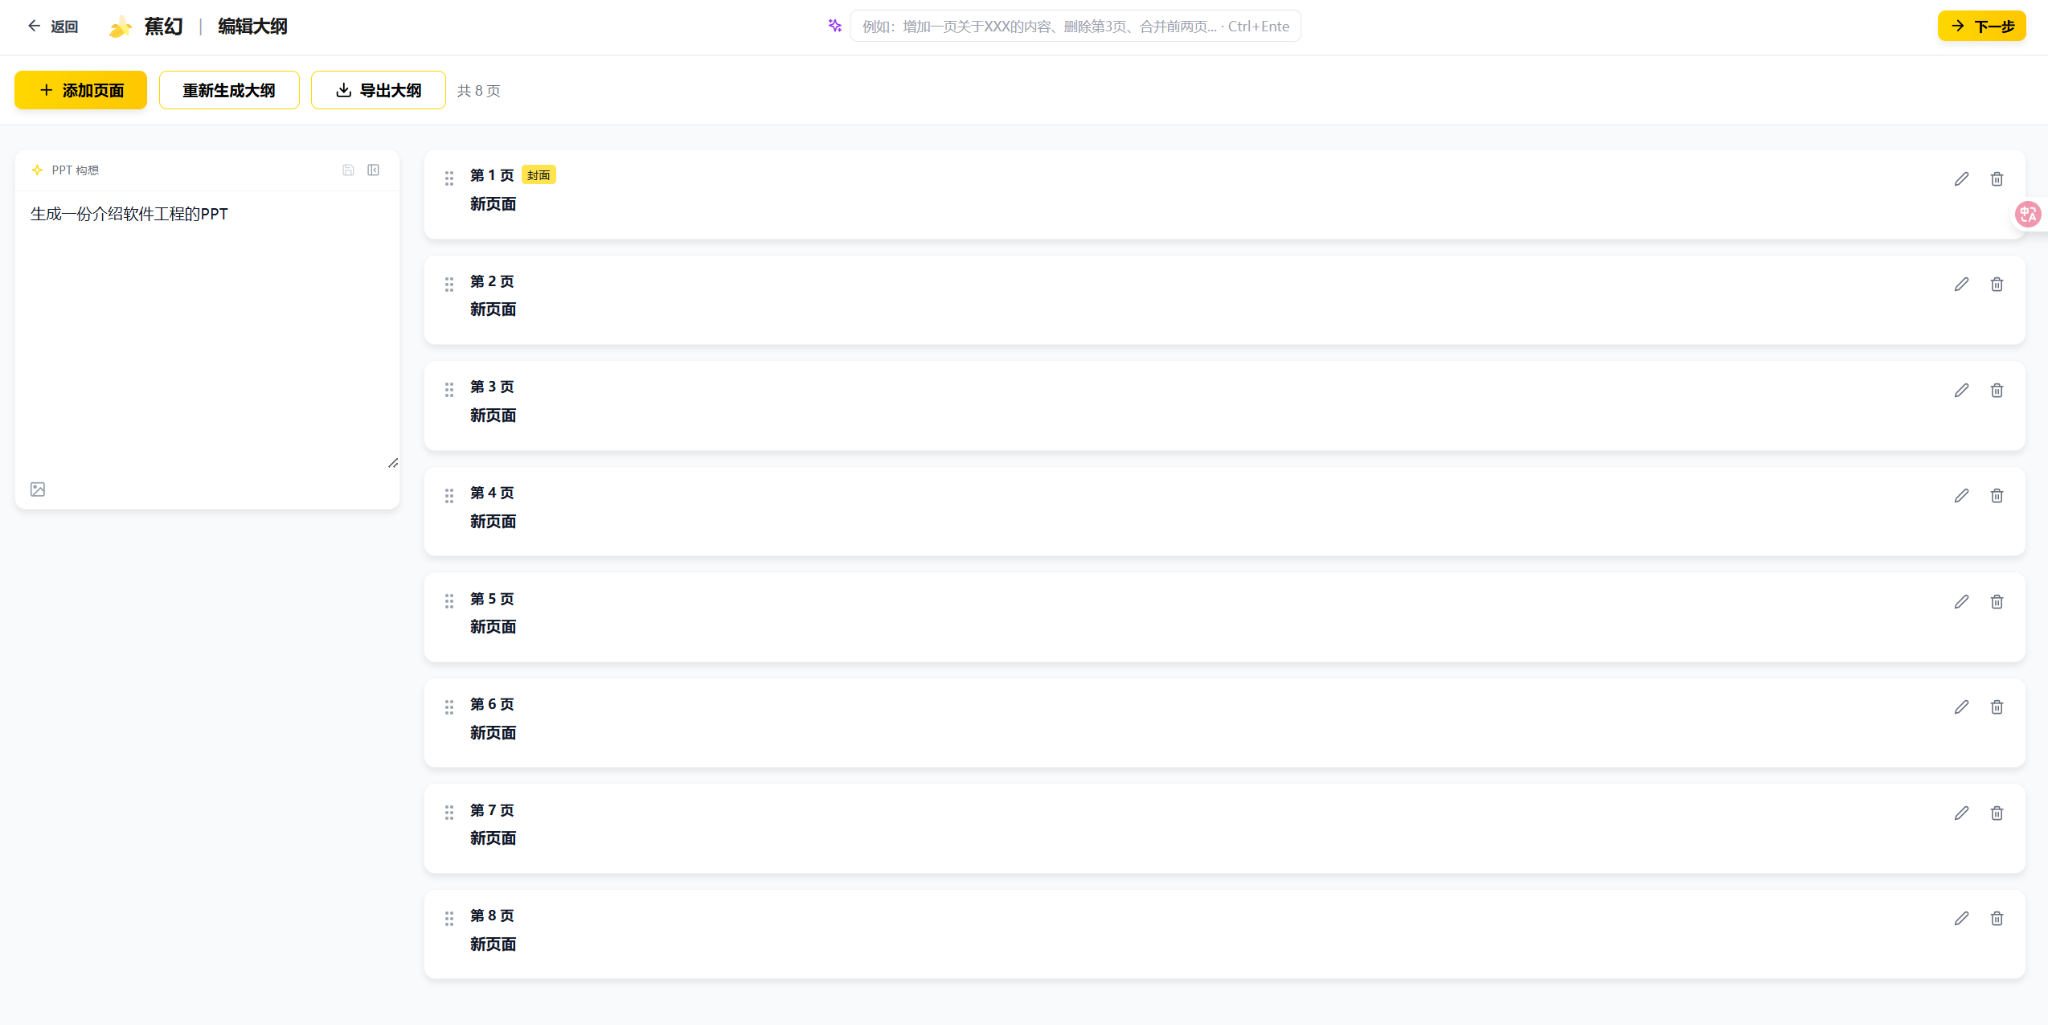Click the drag handle of page 5

(x=449, y=601)
